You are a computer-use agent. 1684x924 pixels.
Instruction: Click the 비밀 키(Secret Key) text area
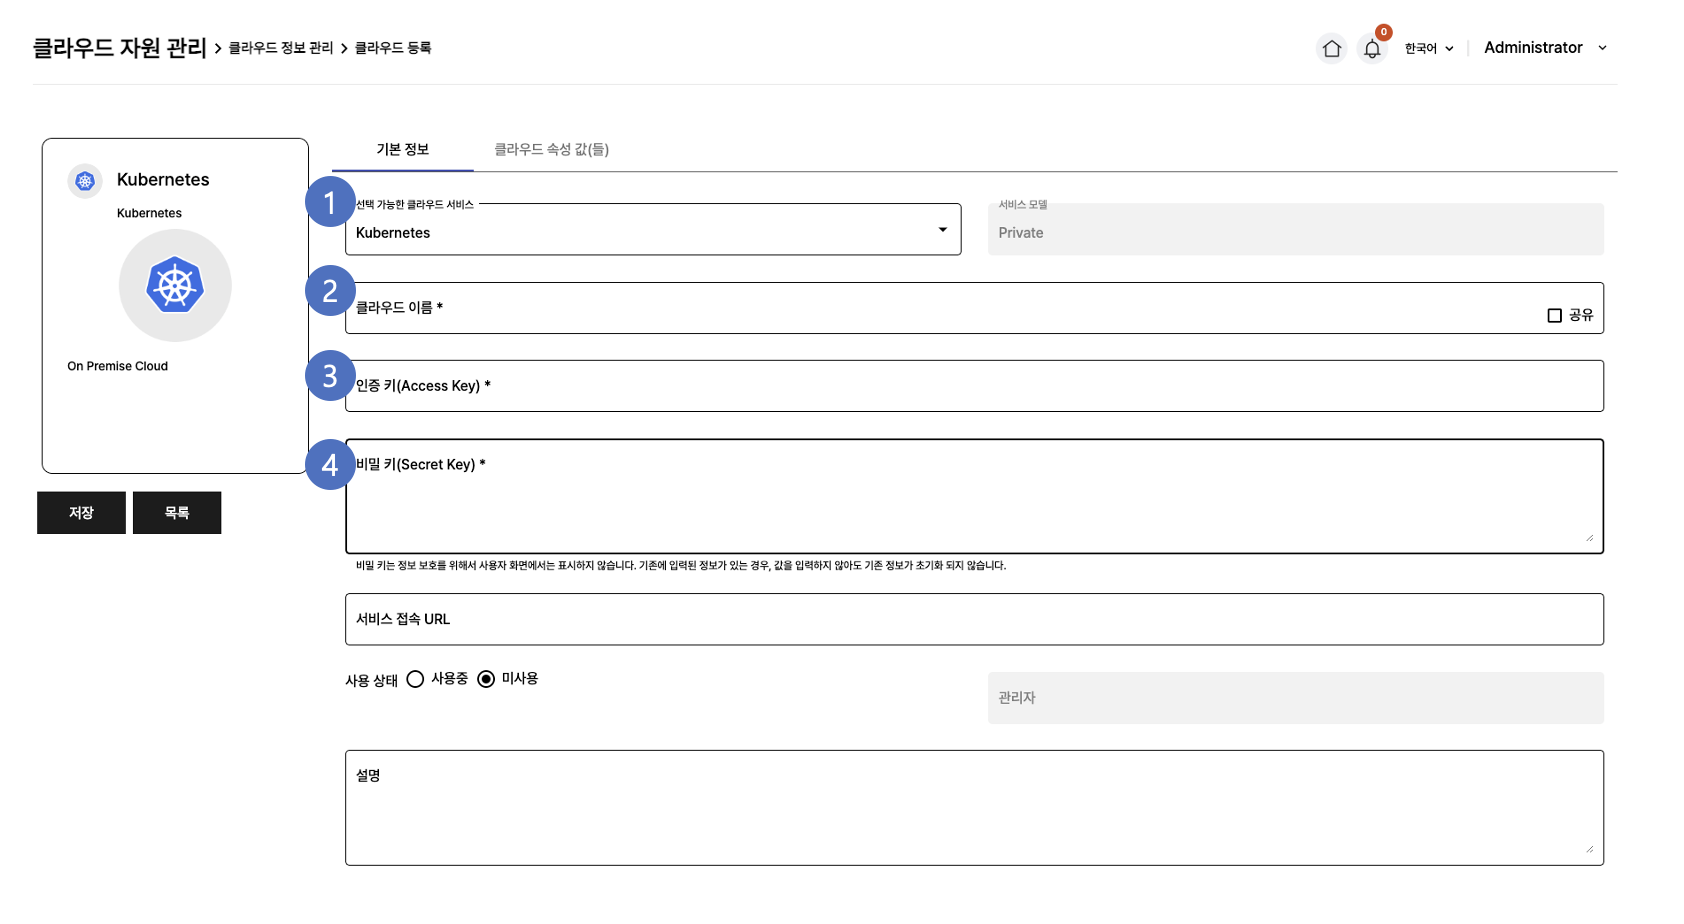[x=974, y=505]
